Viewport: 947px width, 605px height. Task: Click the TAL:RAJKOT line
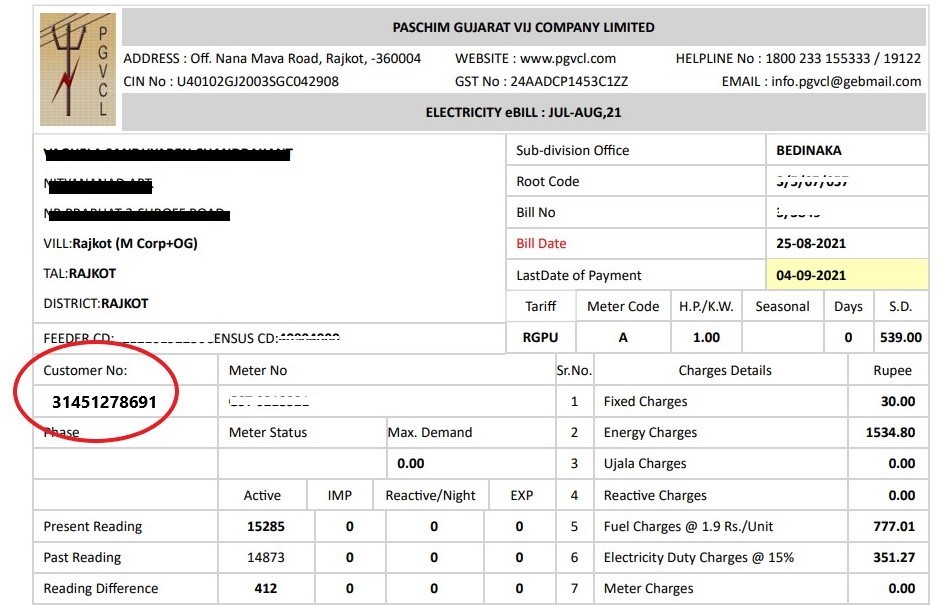point(80,274)
